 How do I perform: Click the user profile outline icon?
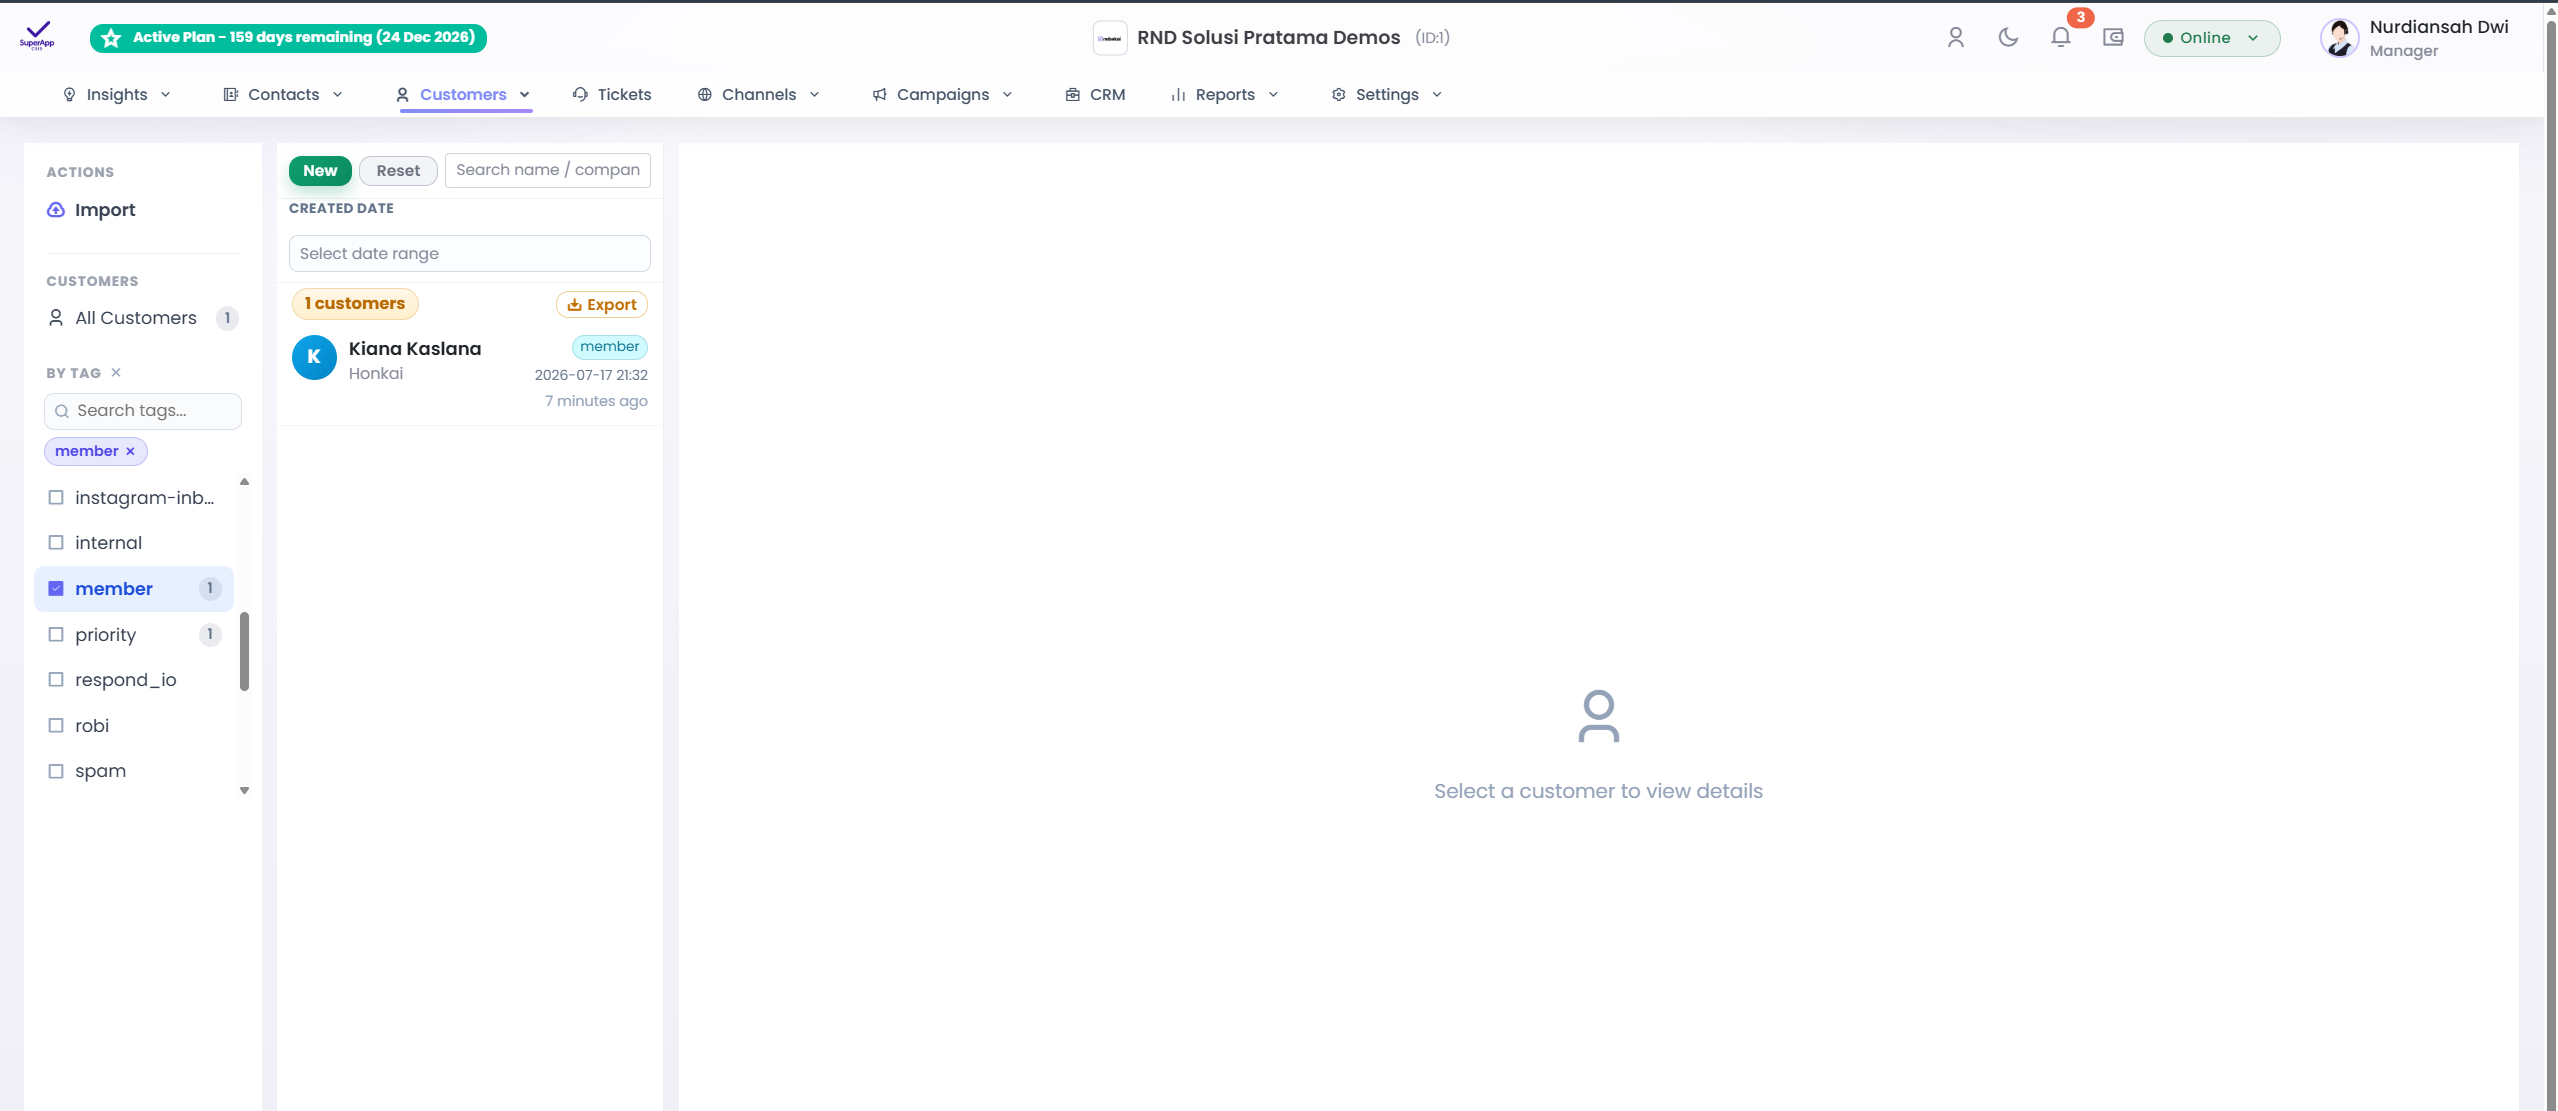(x=1956, y=38)
